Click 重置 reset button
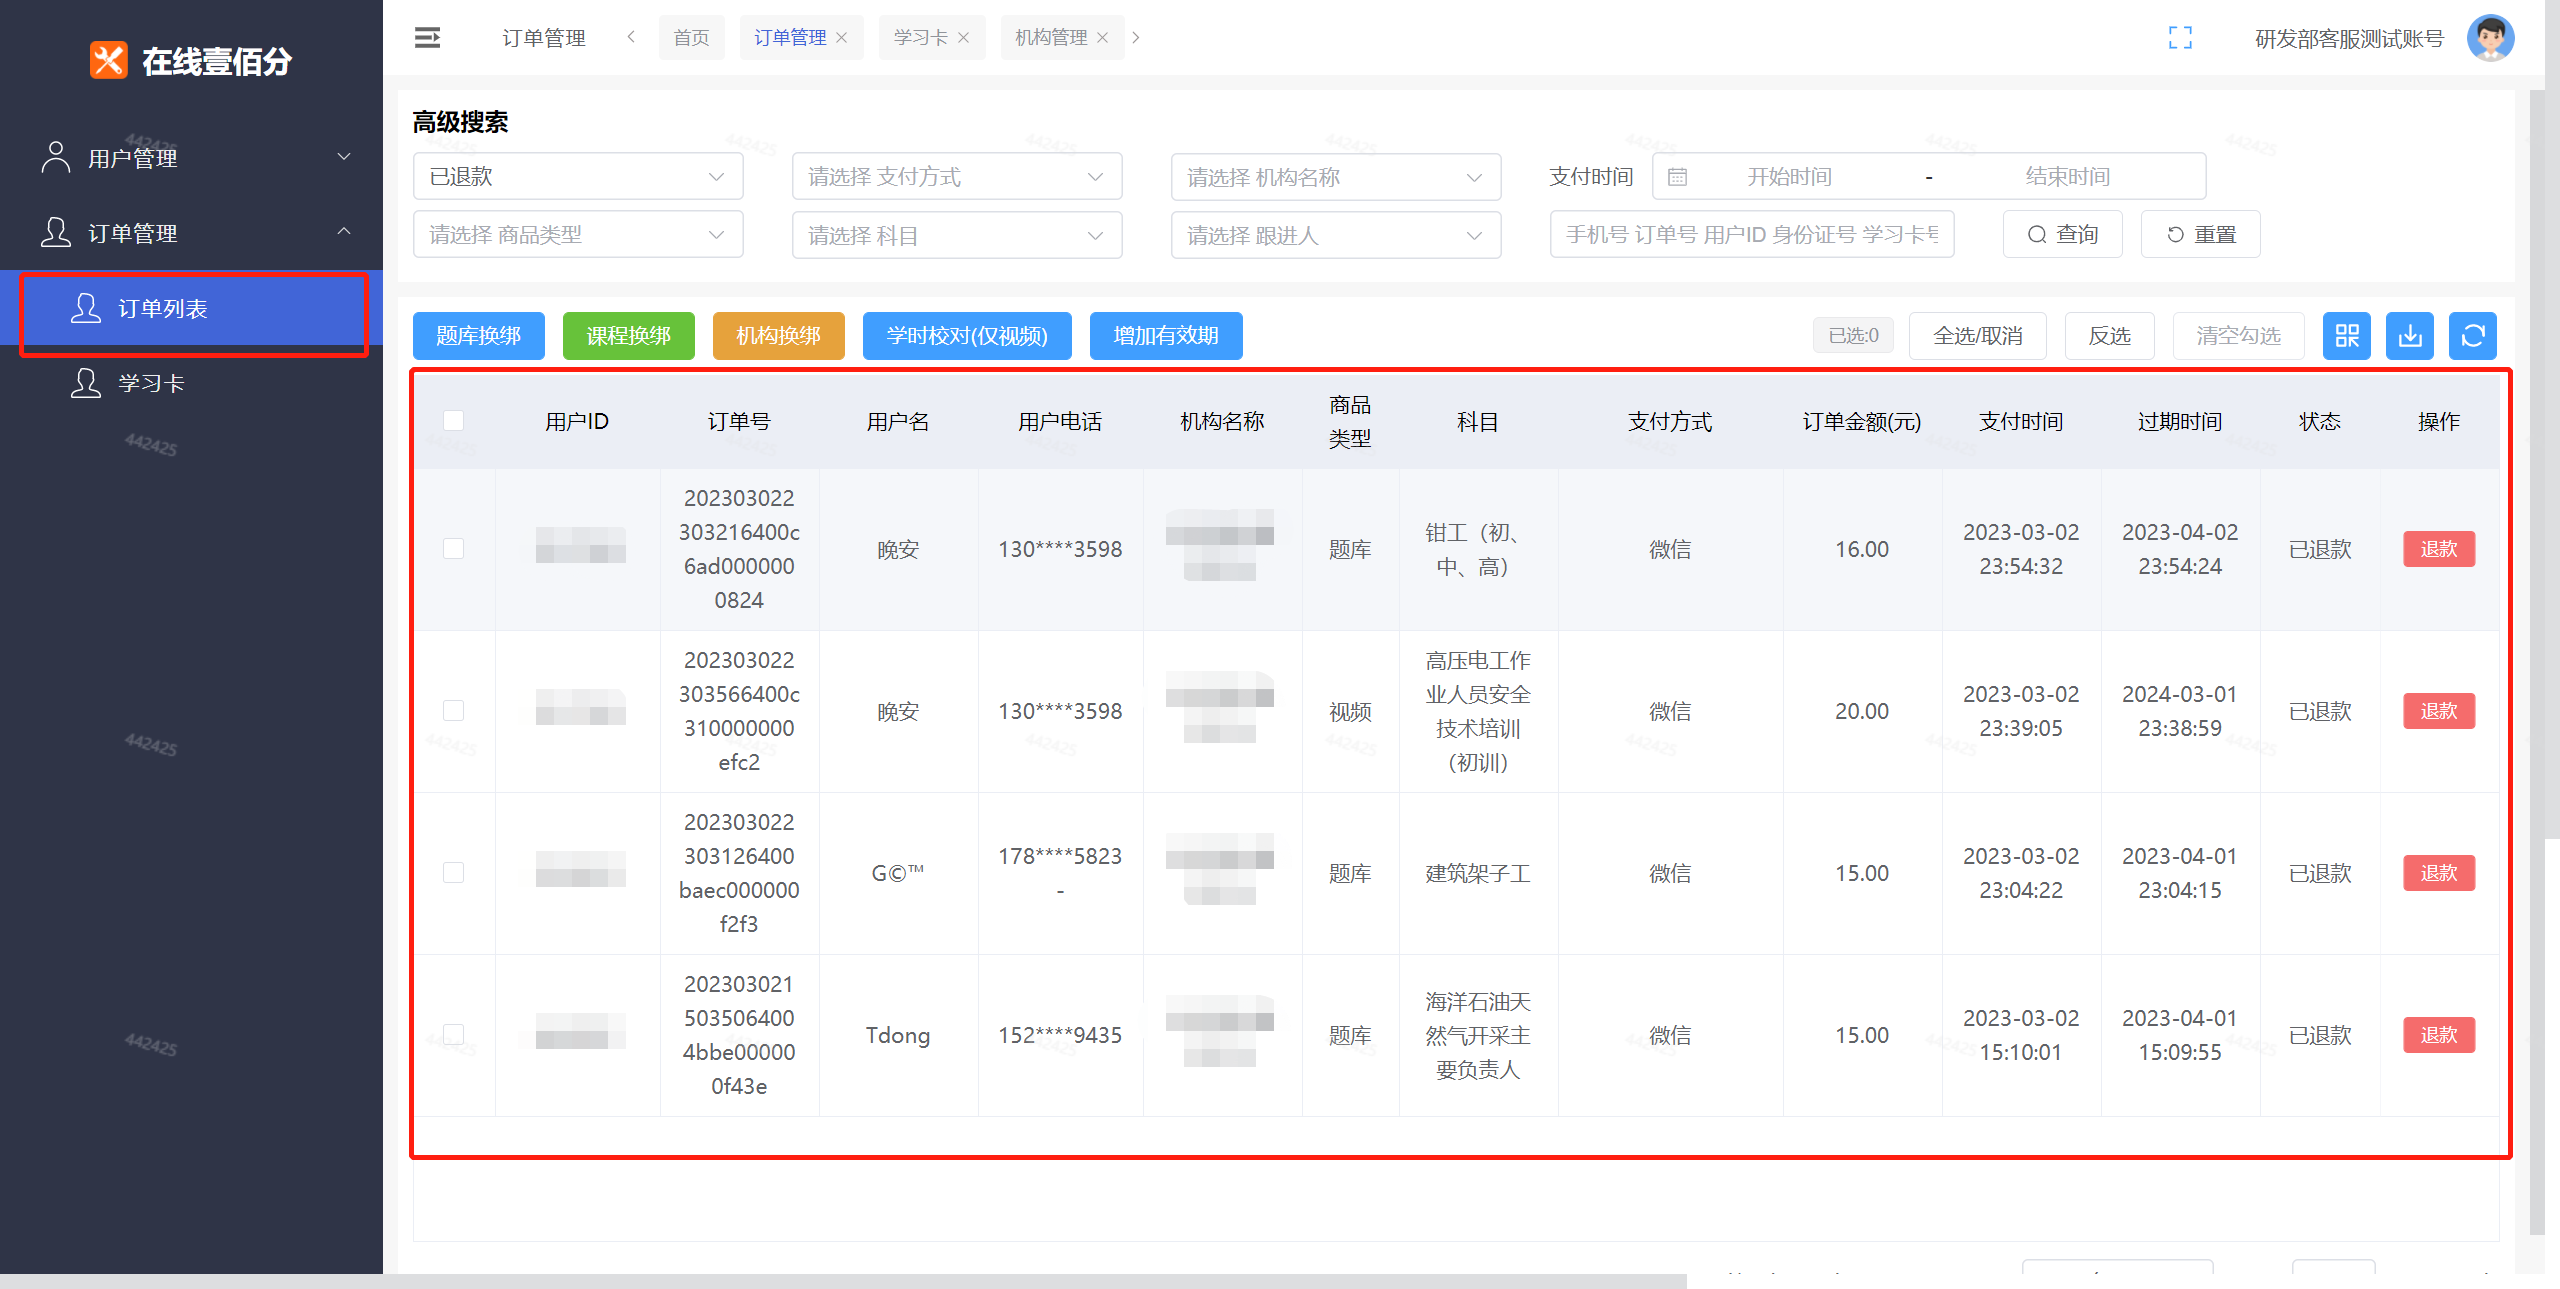The image size is (2560, 1289). [x=2200, y=235]
